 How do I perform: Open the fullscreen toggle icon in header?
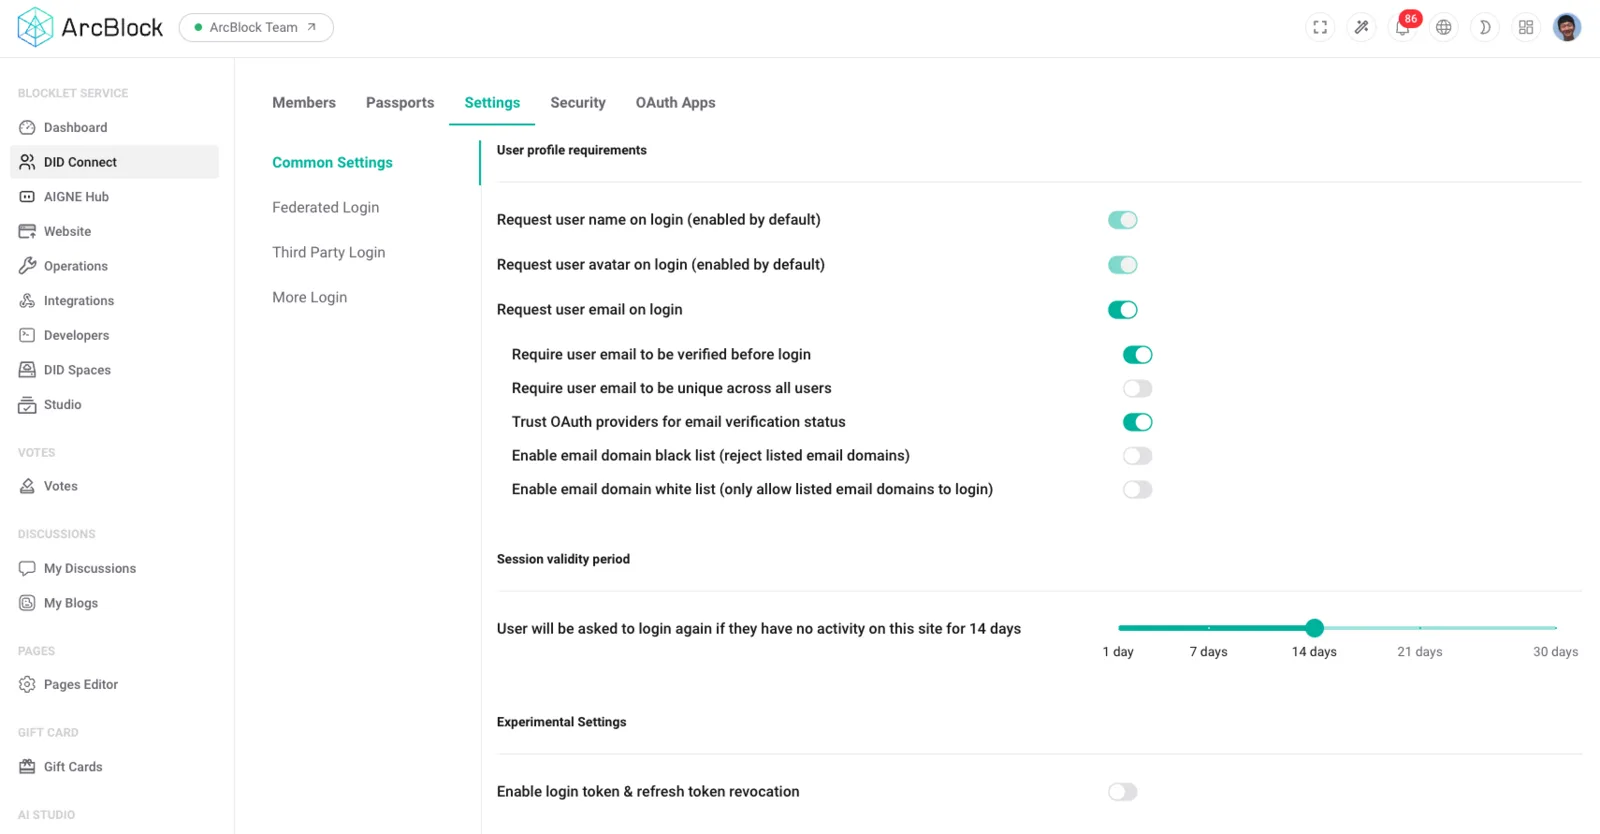(1320, 27)
